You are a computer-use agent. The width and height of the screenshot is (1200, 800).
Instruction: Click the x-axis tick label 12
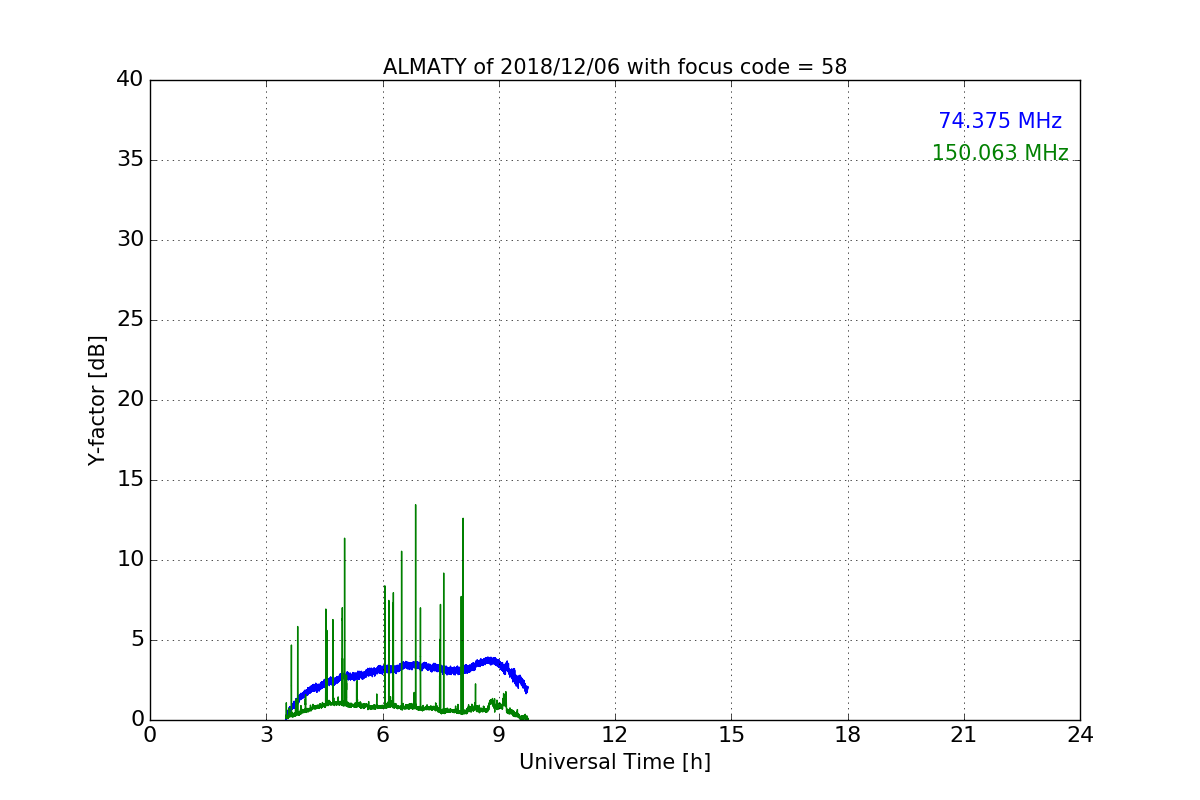615,735
